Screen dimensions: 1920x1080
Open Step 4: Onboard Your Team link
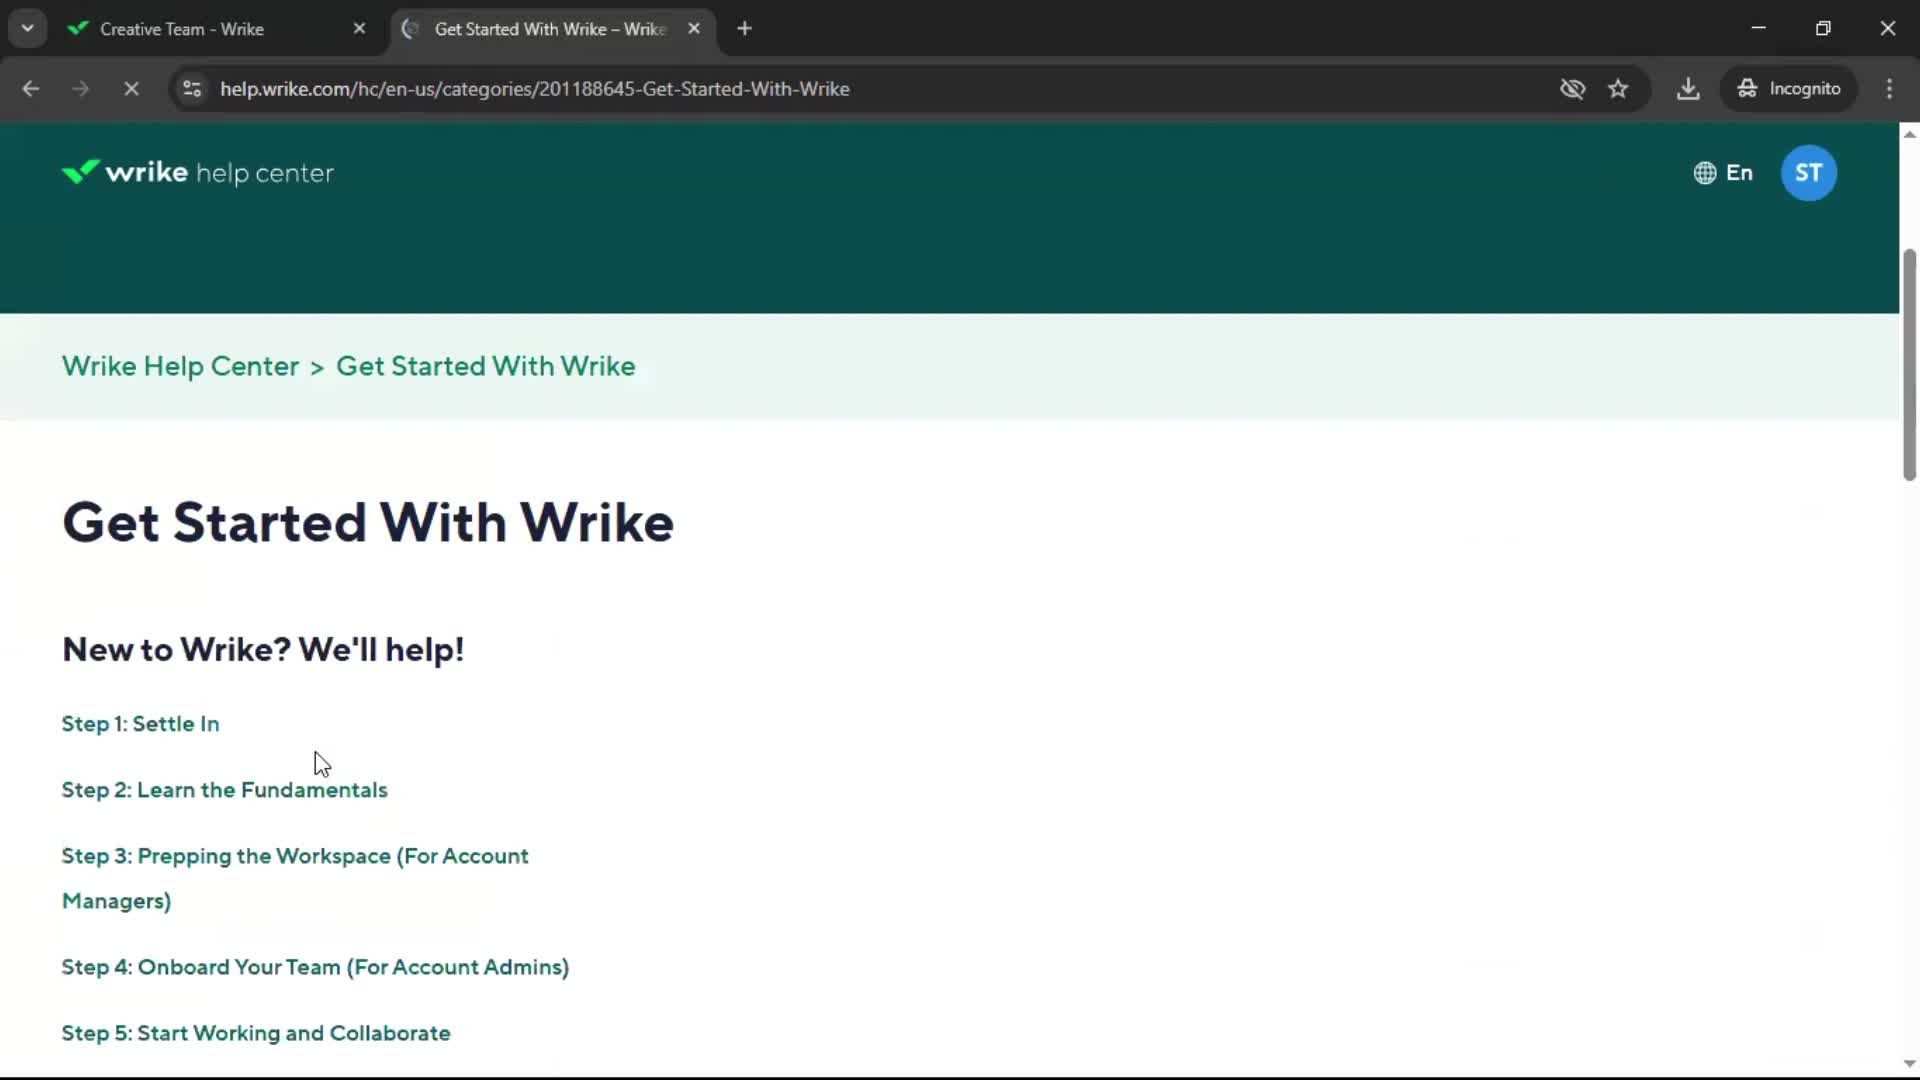coord(315,967)
